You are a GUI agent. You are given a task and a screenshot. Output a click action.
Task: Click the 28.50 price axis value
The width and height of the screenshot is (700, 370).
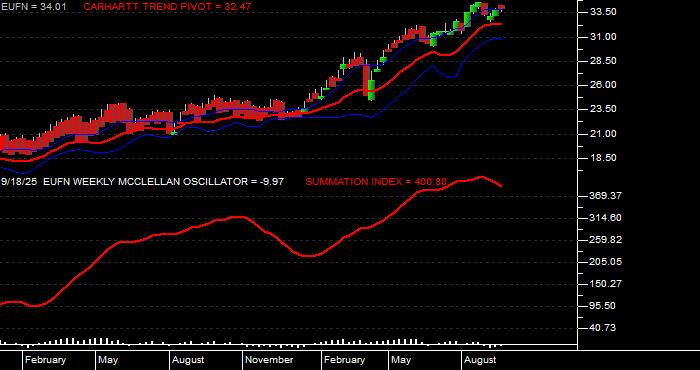604,61
